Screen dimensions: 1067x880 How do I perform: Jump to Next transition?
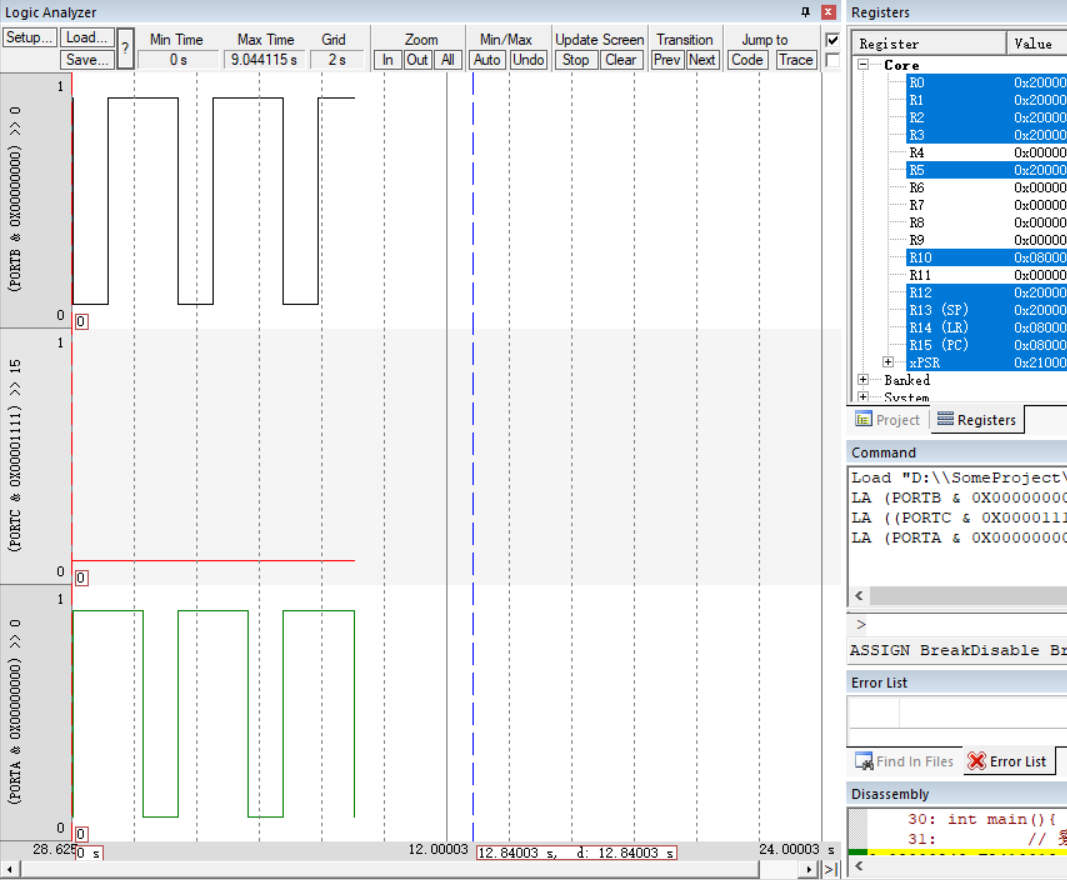pyautogui.click(x=702, y=60)
